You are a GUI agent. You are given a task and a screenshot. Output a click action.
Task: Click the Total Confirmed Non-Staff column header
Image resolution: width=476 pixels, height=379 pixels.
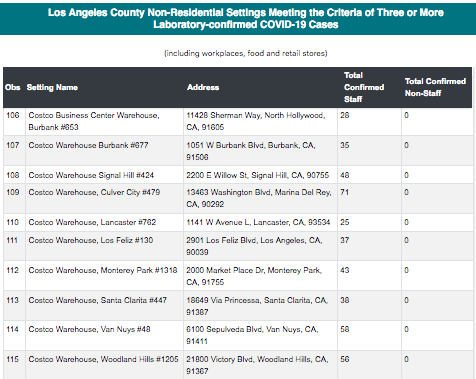(435, 87)
